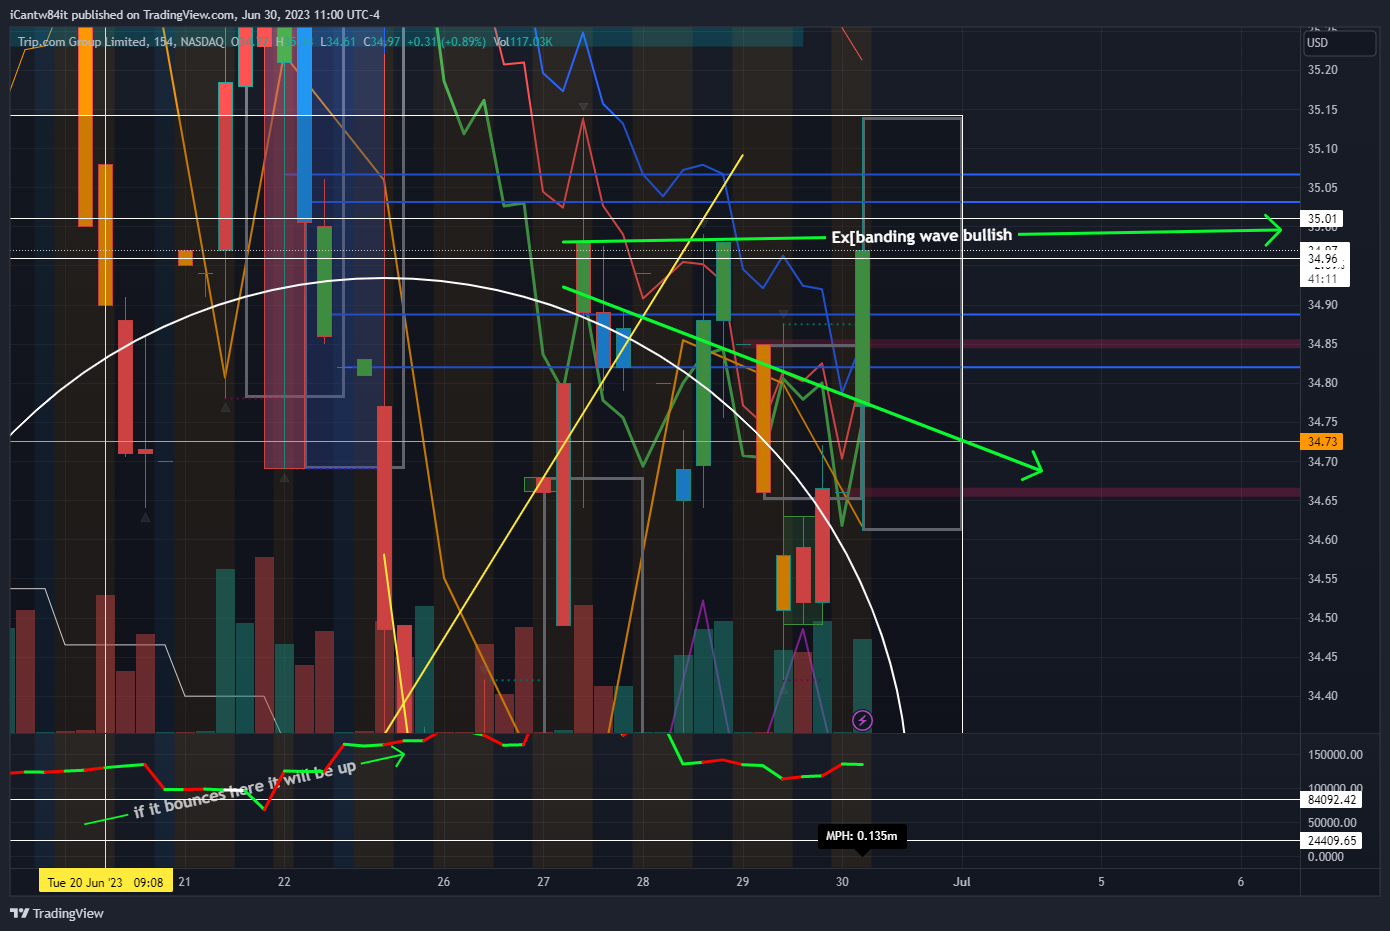The height and width of the screenshot is (931, 1390).
Task: Click the 30 date on time axis
Action: 842,882
